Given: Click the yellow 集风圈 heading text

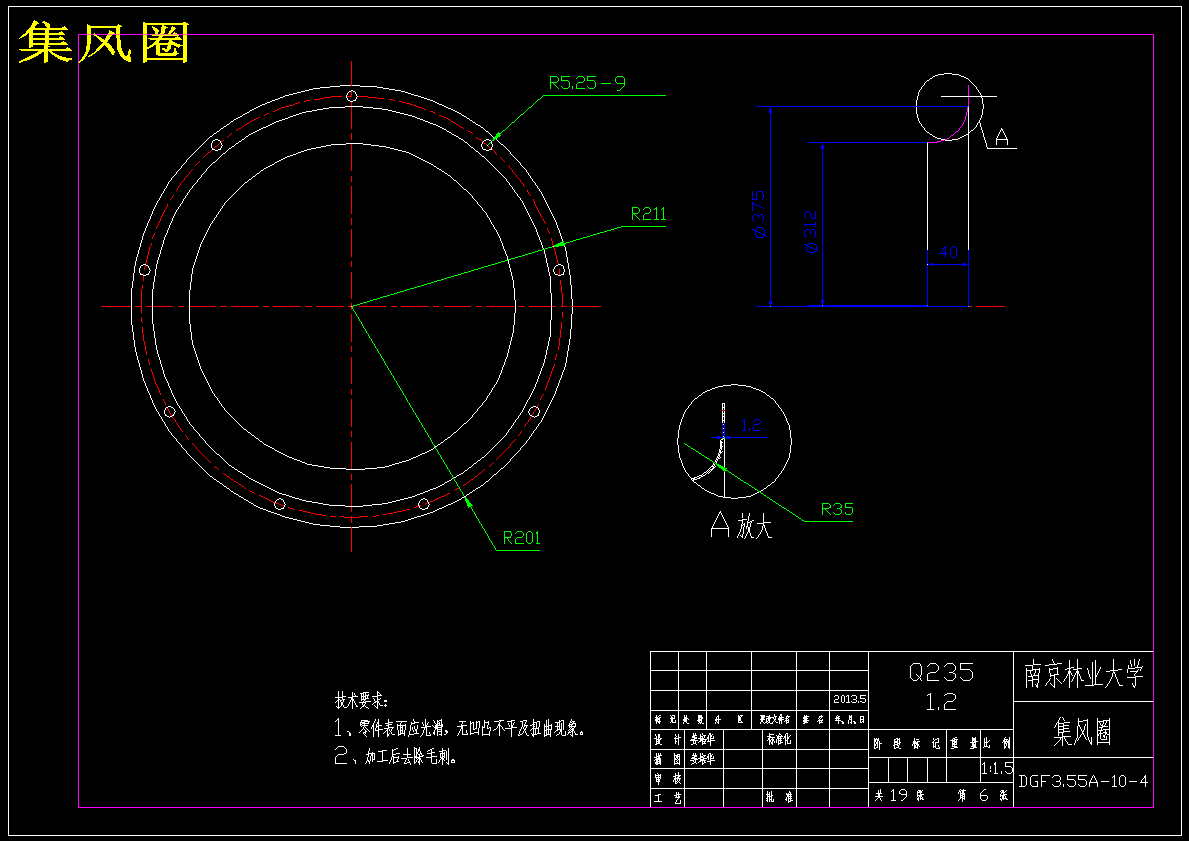Looking at the screenshot, I should (103, 42).
